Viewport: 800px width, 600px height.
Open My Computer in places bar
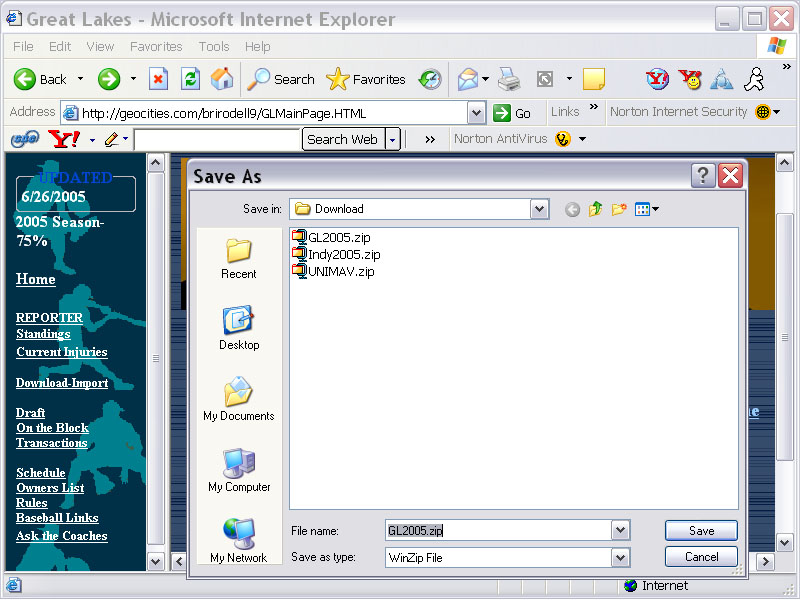click(x=239, y=470)
